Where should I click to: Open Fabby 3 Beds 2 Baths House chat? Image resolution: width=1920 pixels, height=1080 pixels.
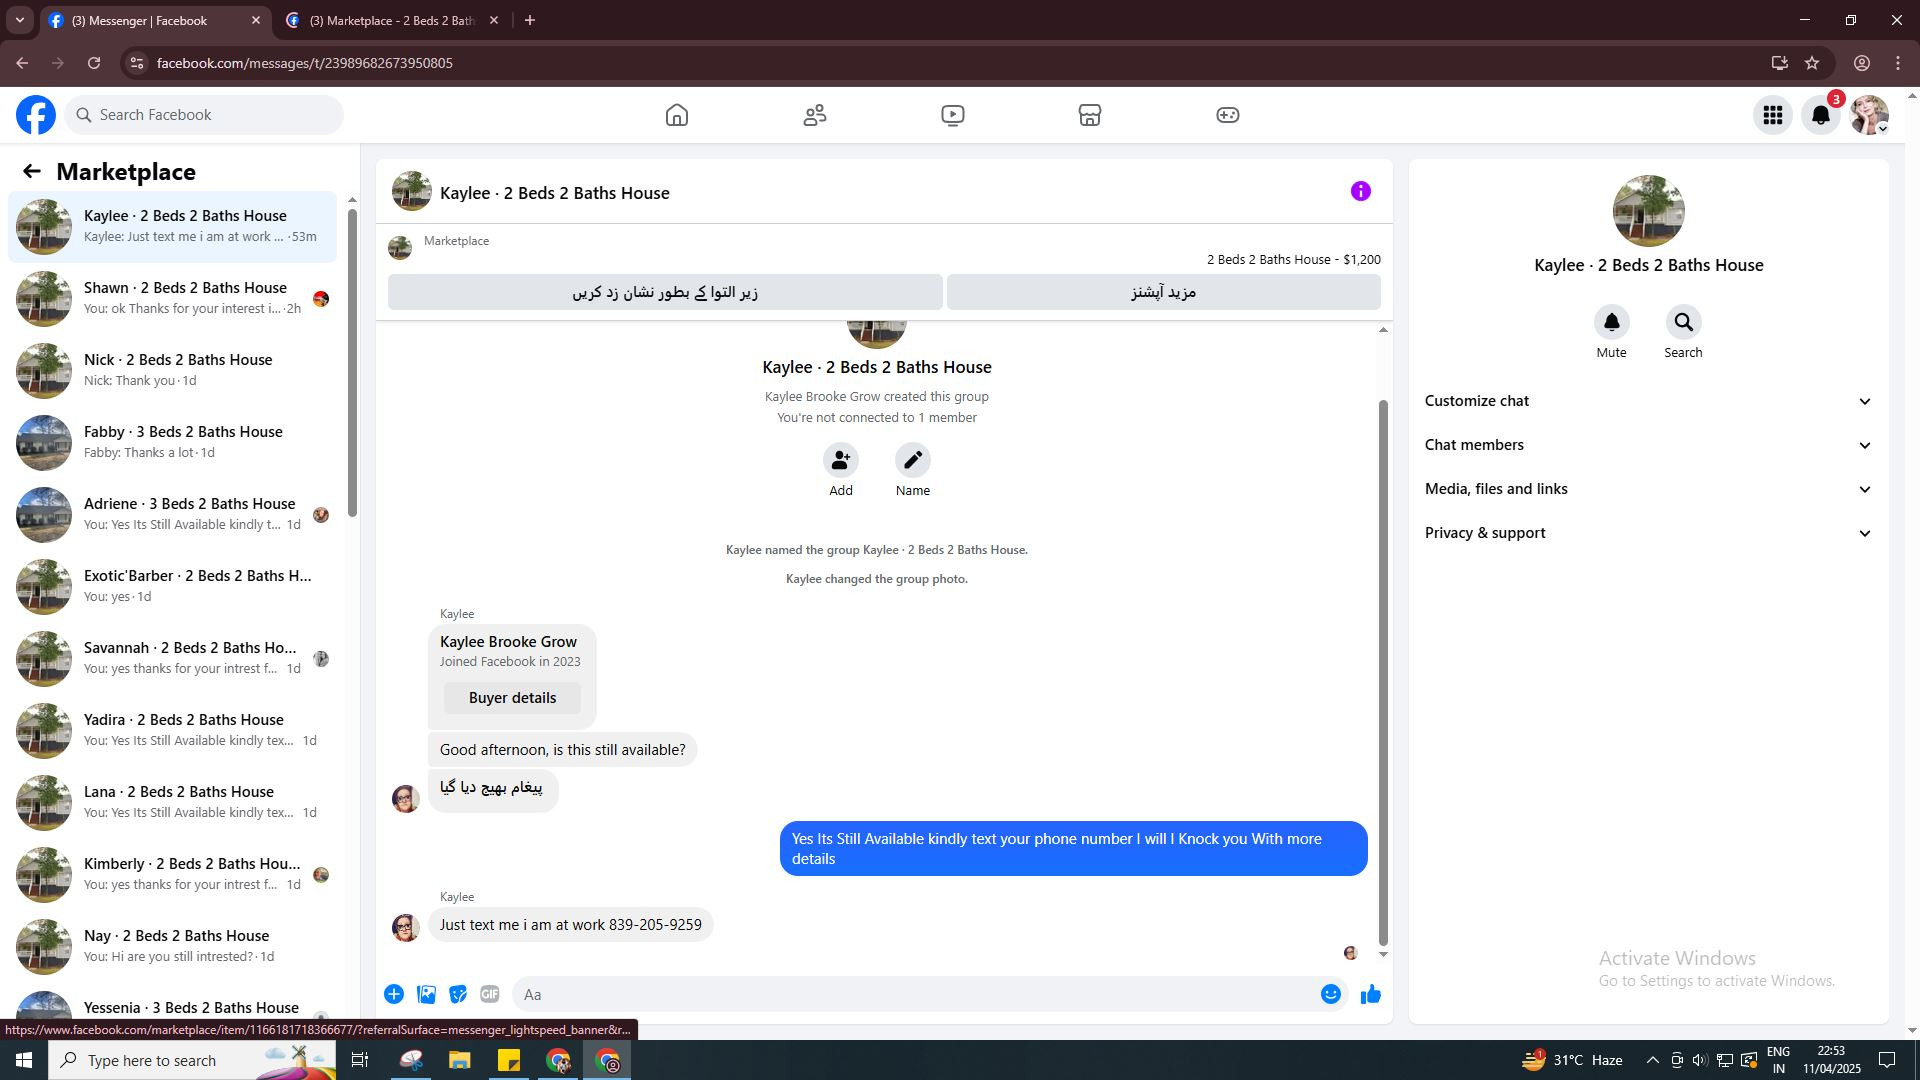tap(172, 443)
